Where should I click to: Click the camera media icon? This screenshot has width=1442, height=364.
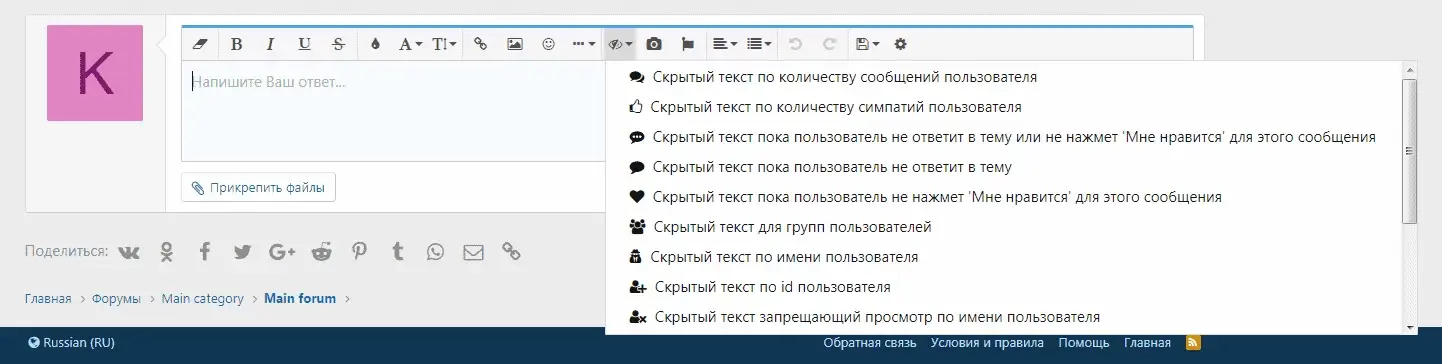pos(654,44)
